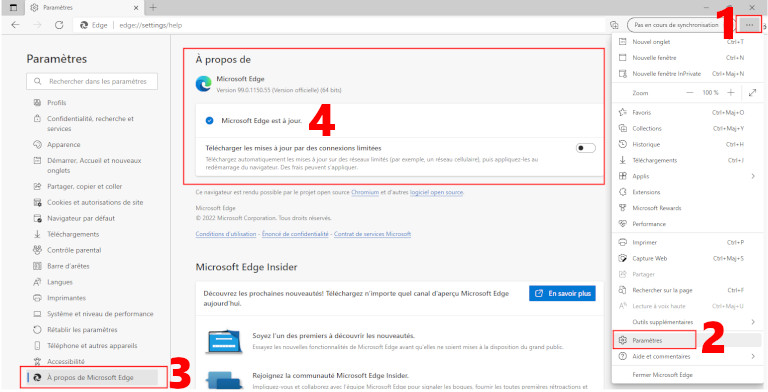
Task: Select Cookies et autorisations de site
Action: coord(95,202)
